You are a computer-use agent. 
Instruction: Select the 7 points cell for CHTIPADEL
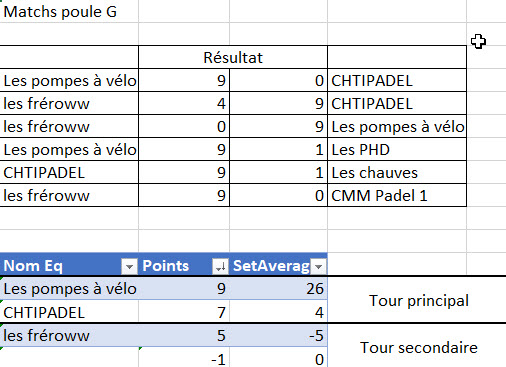click(184, 312)
